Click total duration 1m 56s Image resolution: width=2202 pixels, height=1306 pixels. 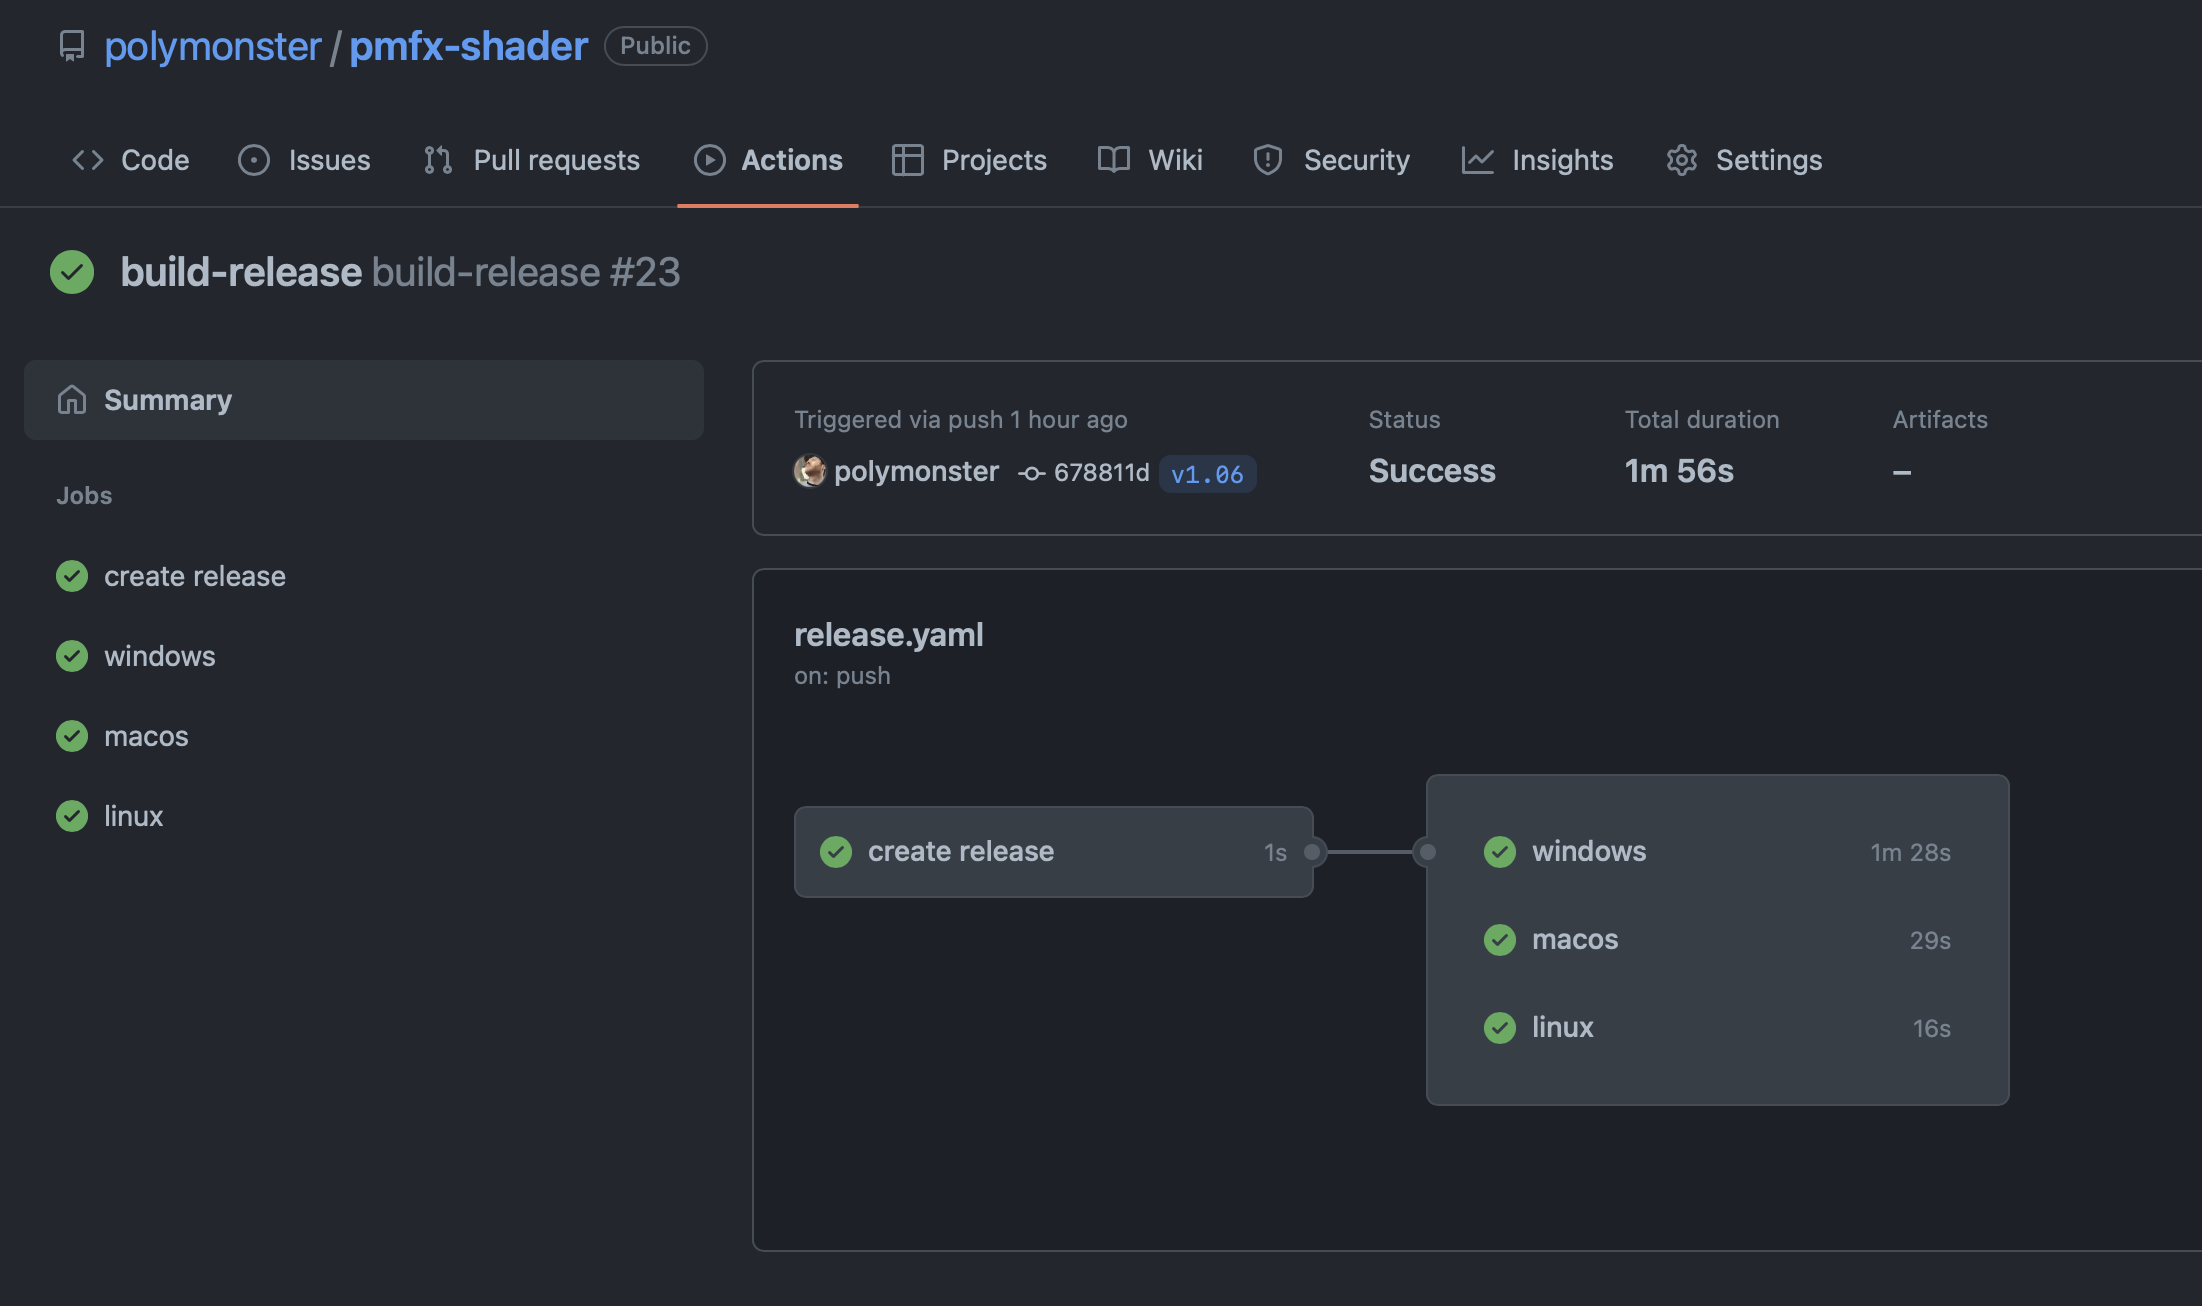pyautogui.click(x=1679, y=471)
